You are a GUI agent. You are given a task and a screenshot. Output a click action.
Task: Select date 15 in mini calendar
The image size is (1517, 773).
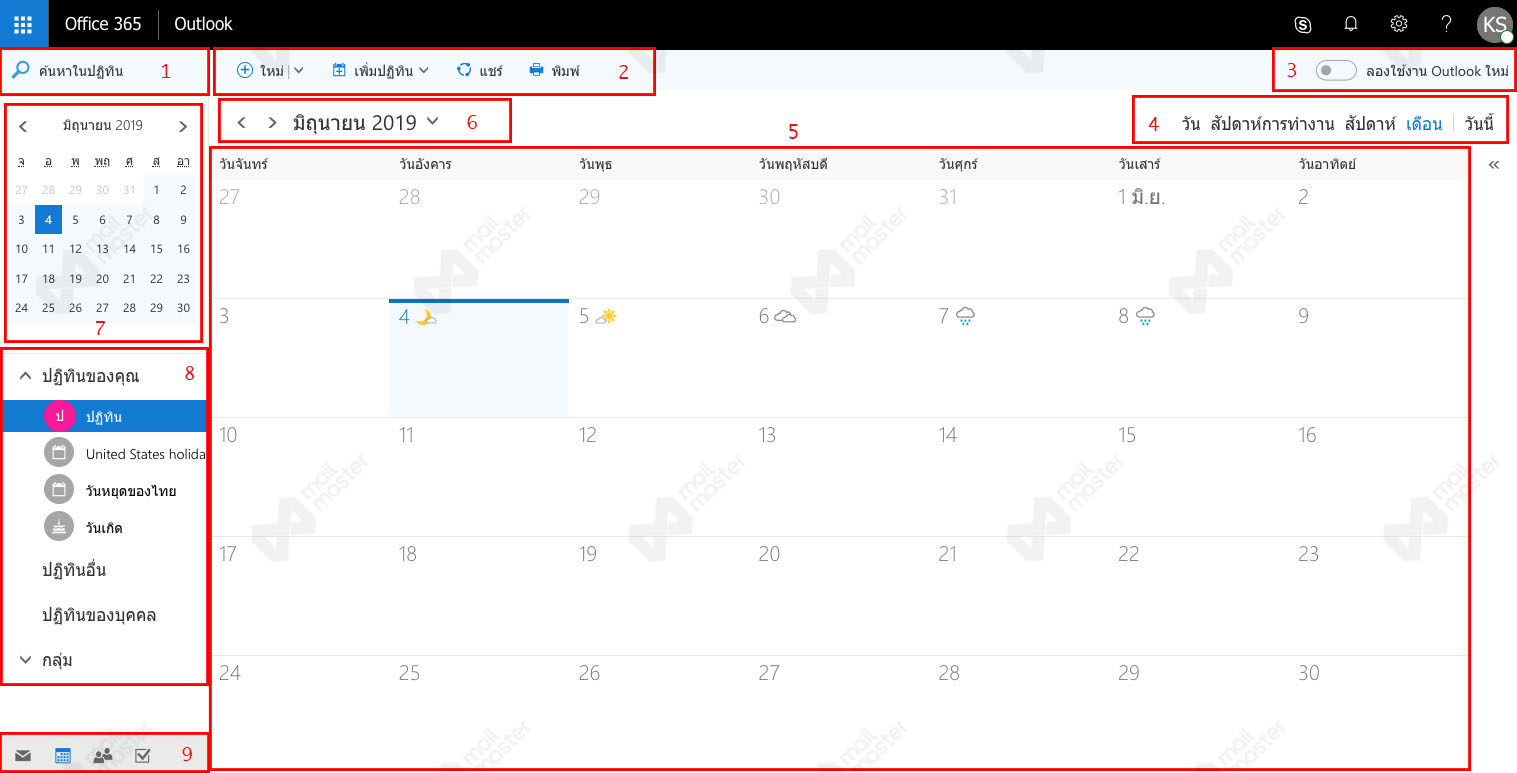click(156, 249)
